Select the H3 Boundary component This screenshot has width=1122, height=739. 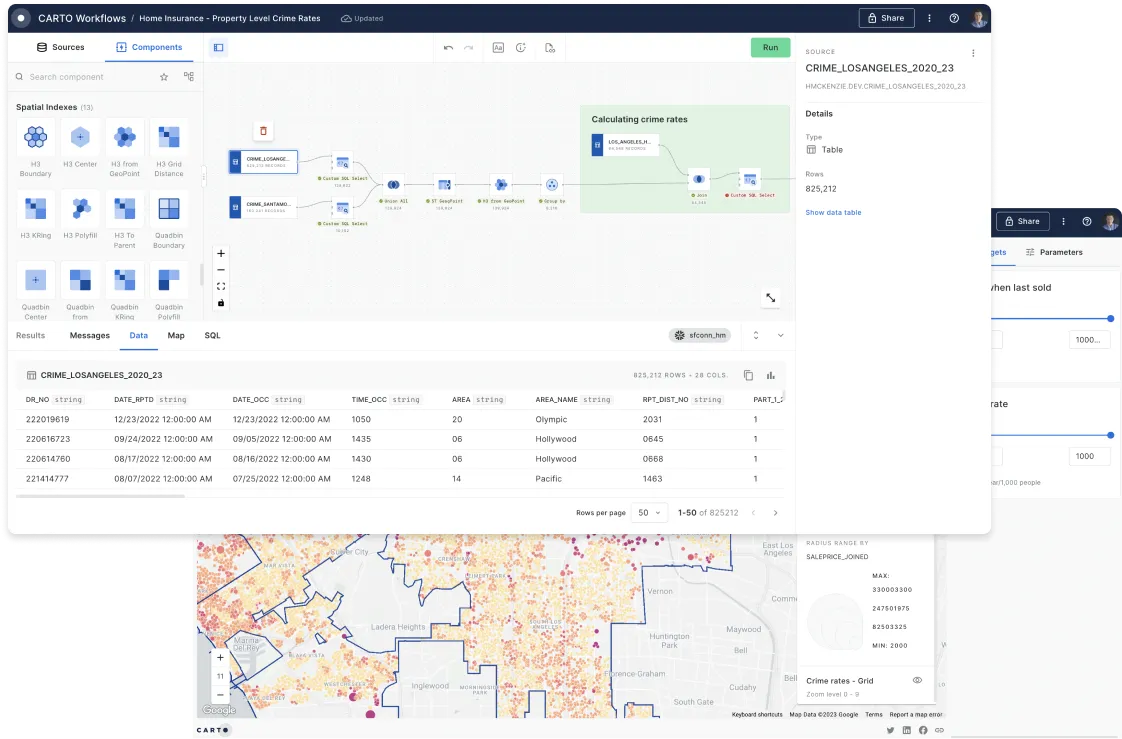click(35, 138)
